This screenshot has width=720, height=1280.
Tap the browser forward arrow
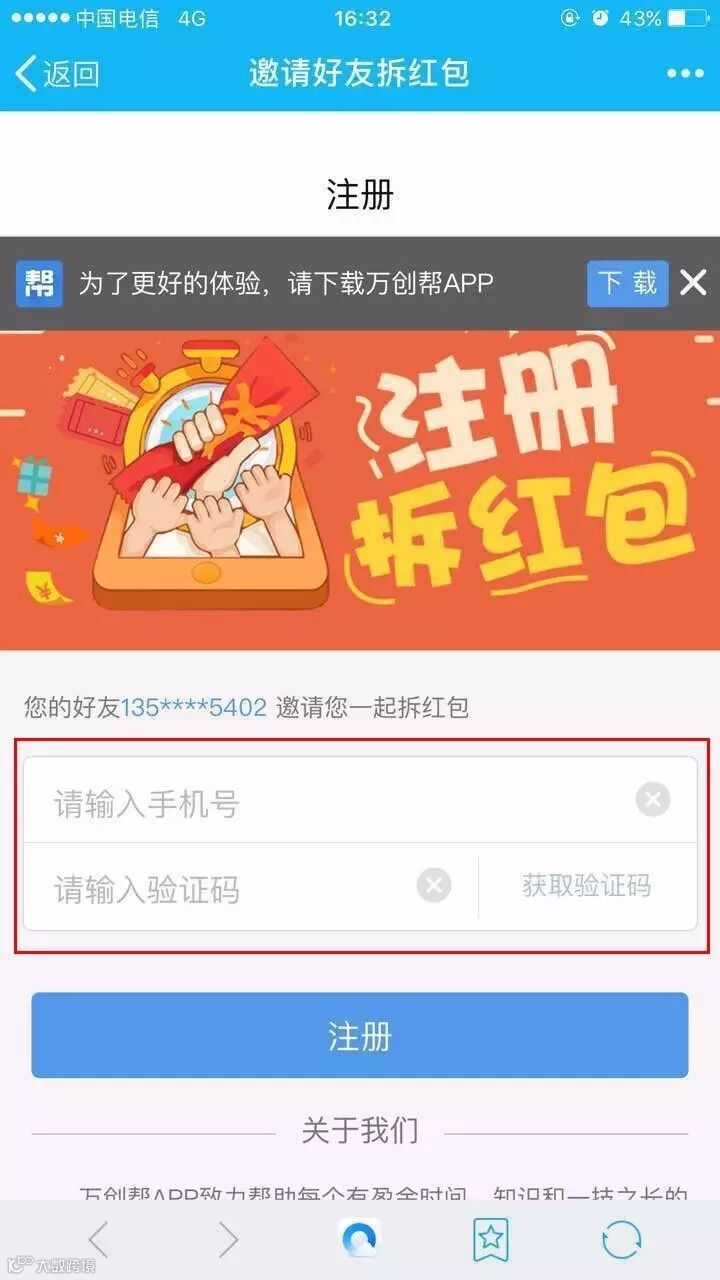(x=229, y=1240)
